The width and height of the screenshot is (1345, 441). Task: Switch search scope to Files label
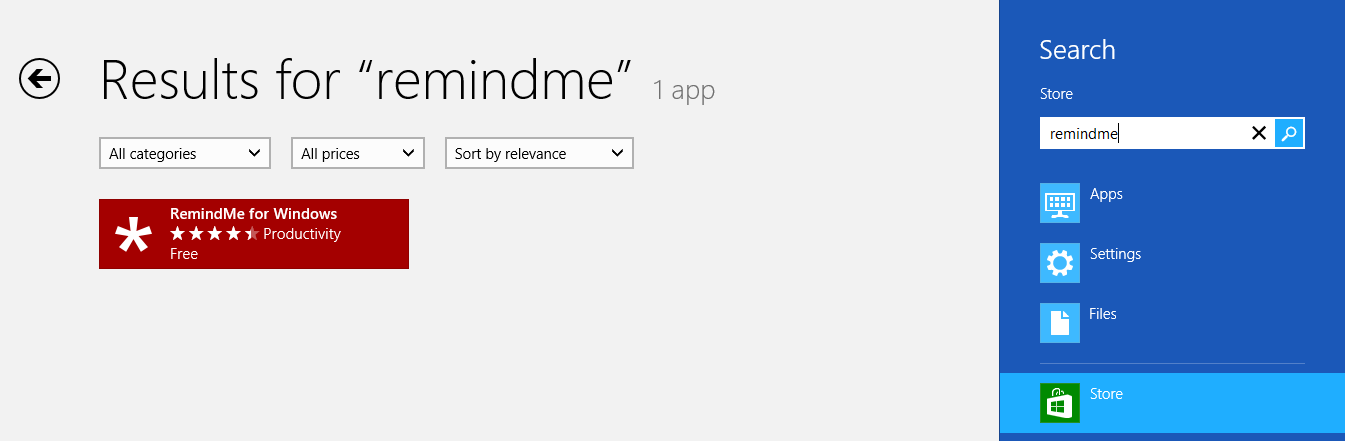pyautogui.click(x=1103, y=314)
